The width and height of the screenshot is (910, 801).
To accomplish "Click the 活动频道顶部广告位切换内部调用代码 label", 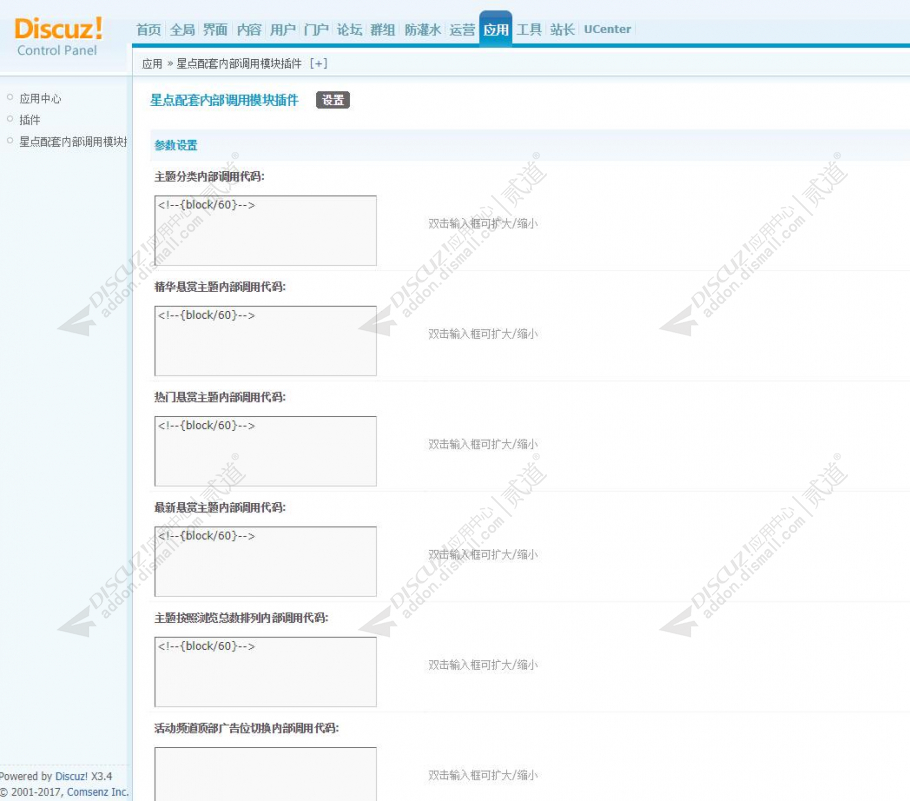I will coord(247,728).
